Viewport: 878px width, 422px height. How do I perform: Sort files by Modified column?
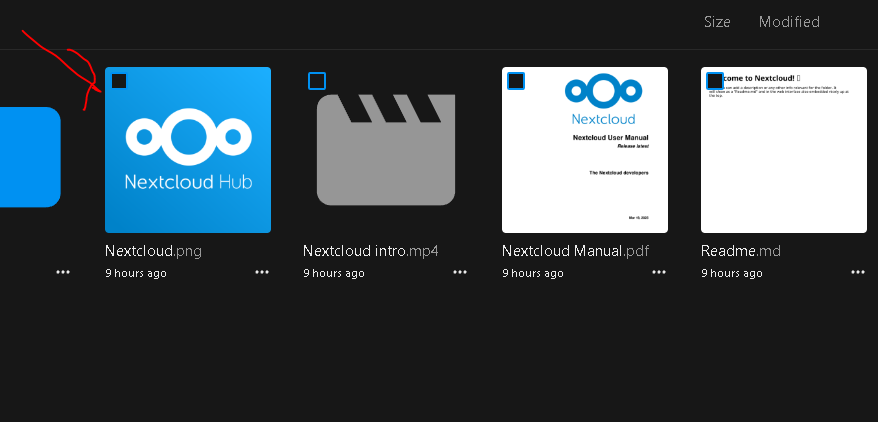pos(789,22)
